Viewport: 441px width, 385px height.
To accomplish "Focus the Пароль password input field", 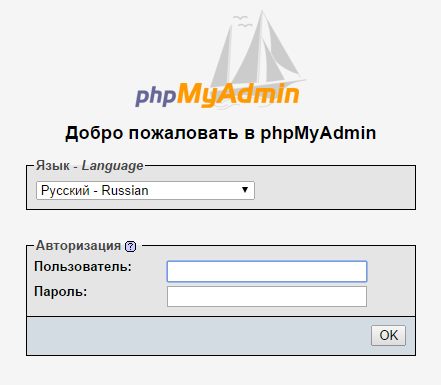I will tap(267, 296).
